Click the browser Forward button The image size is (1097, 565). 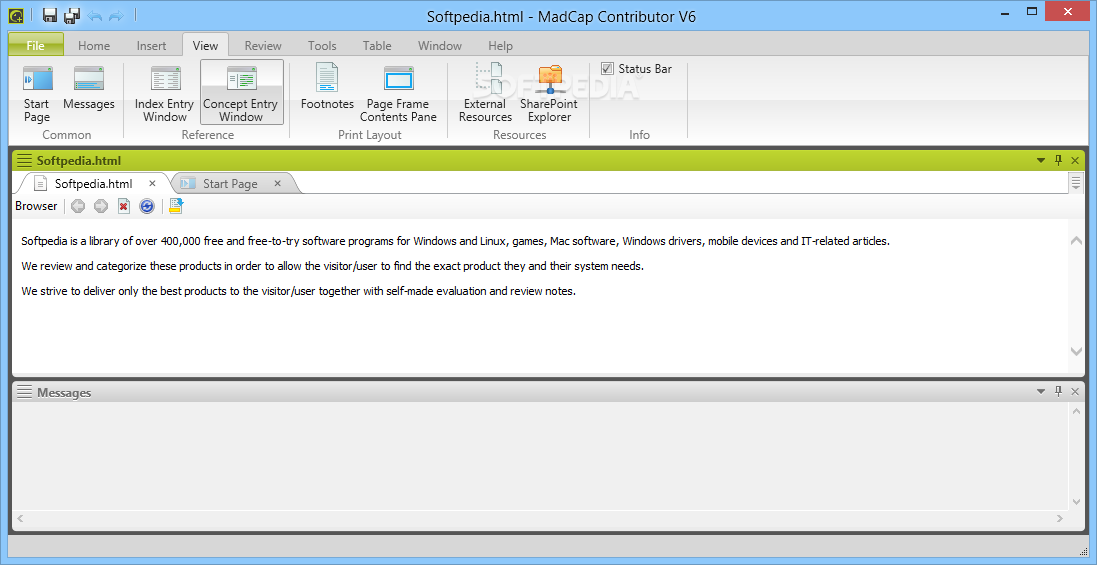[x=101, y=206]
